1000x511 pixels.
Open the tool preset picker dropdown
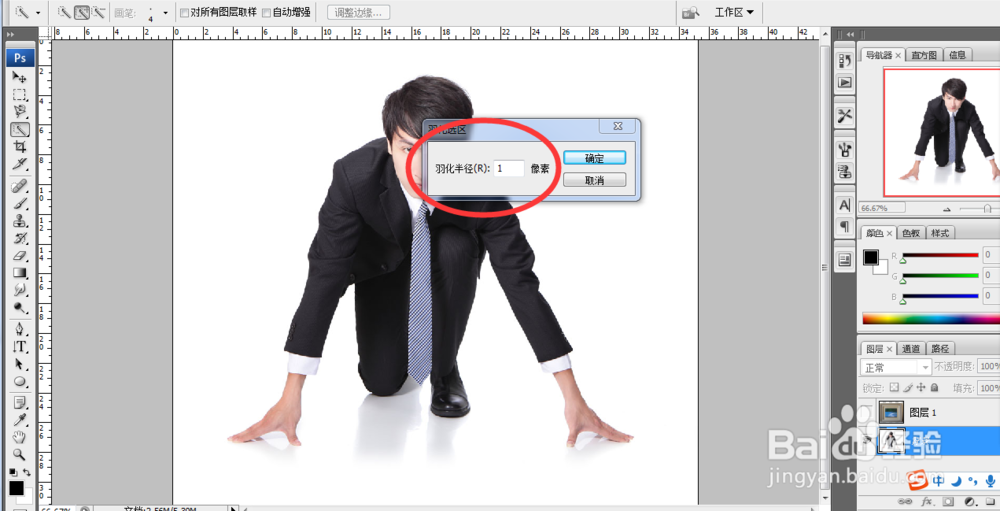(38, 13)
